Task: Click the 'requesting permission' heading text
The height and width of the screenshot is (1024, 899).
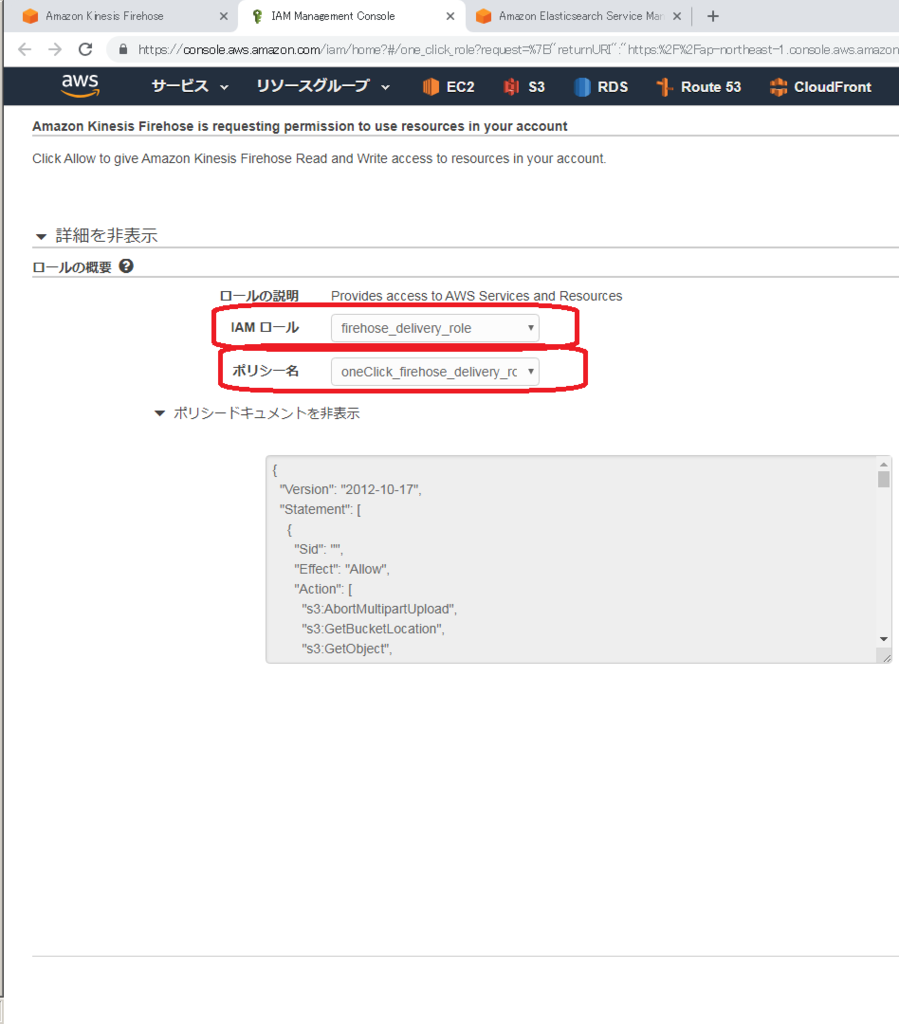Action: click(x=300, y=126)
